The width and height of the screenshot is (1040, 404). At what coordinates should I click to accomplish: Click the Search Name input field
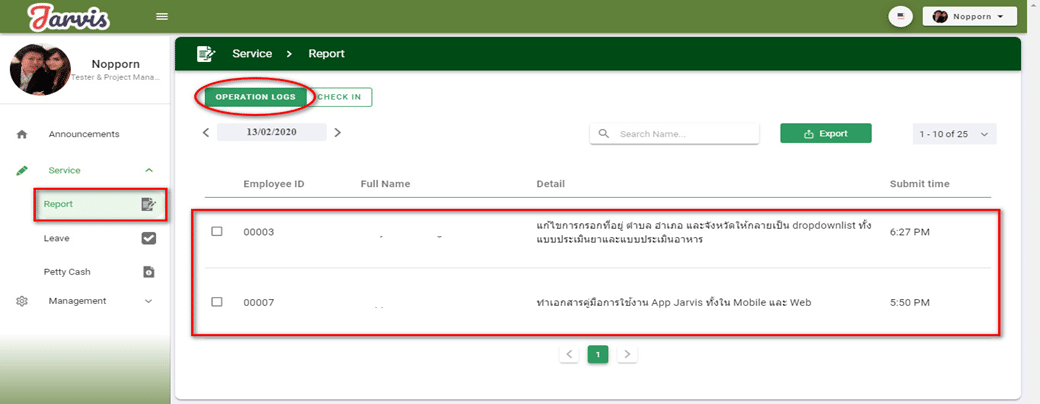682,134
